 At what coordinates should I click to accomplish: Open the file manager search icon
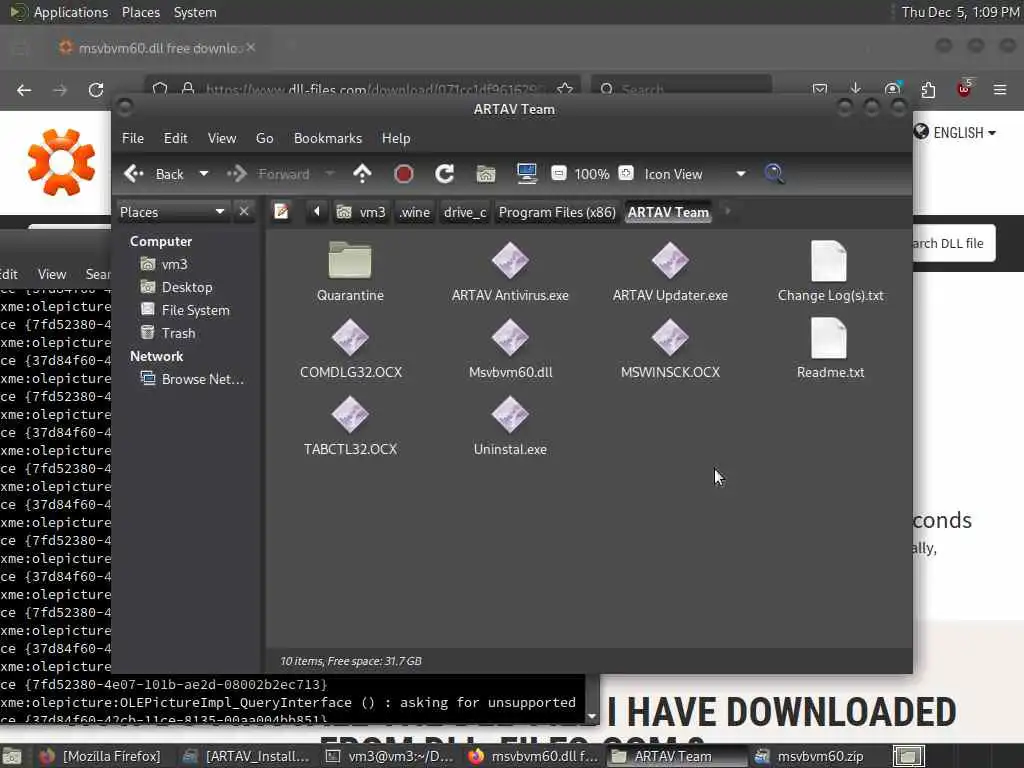[774, 174]
